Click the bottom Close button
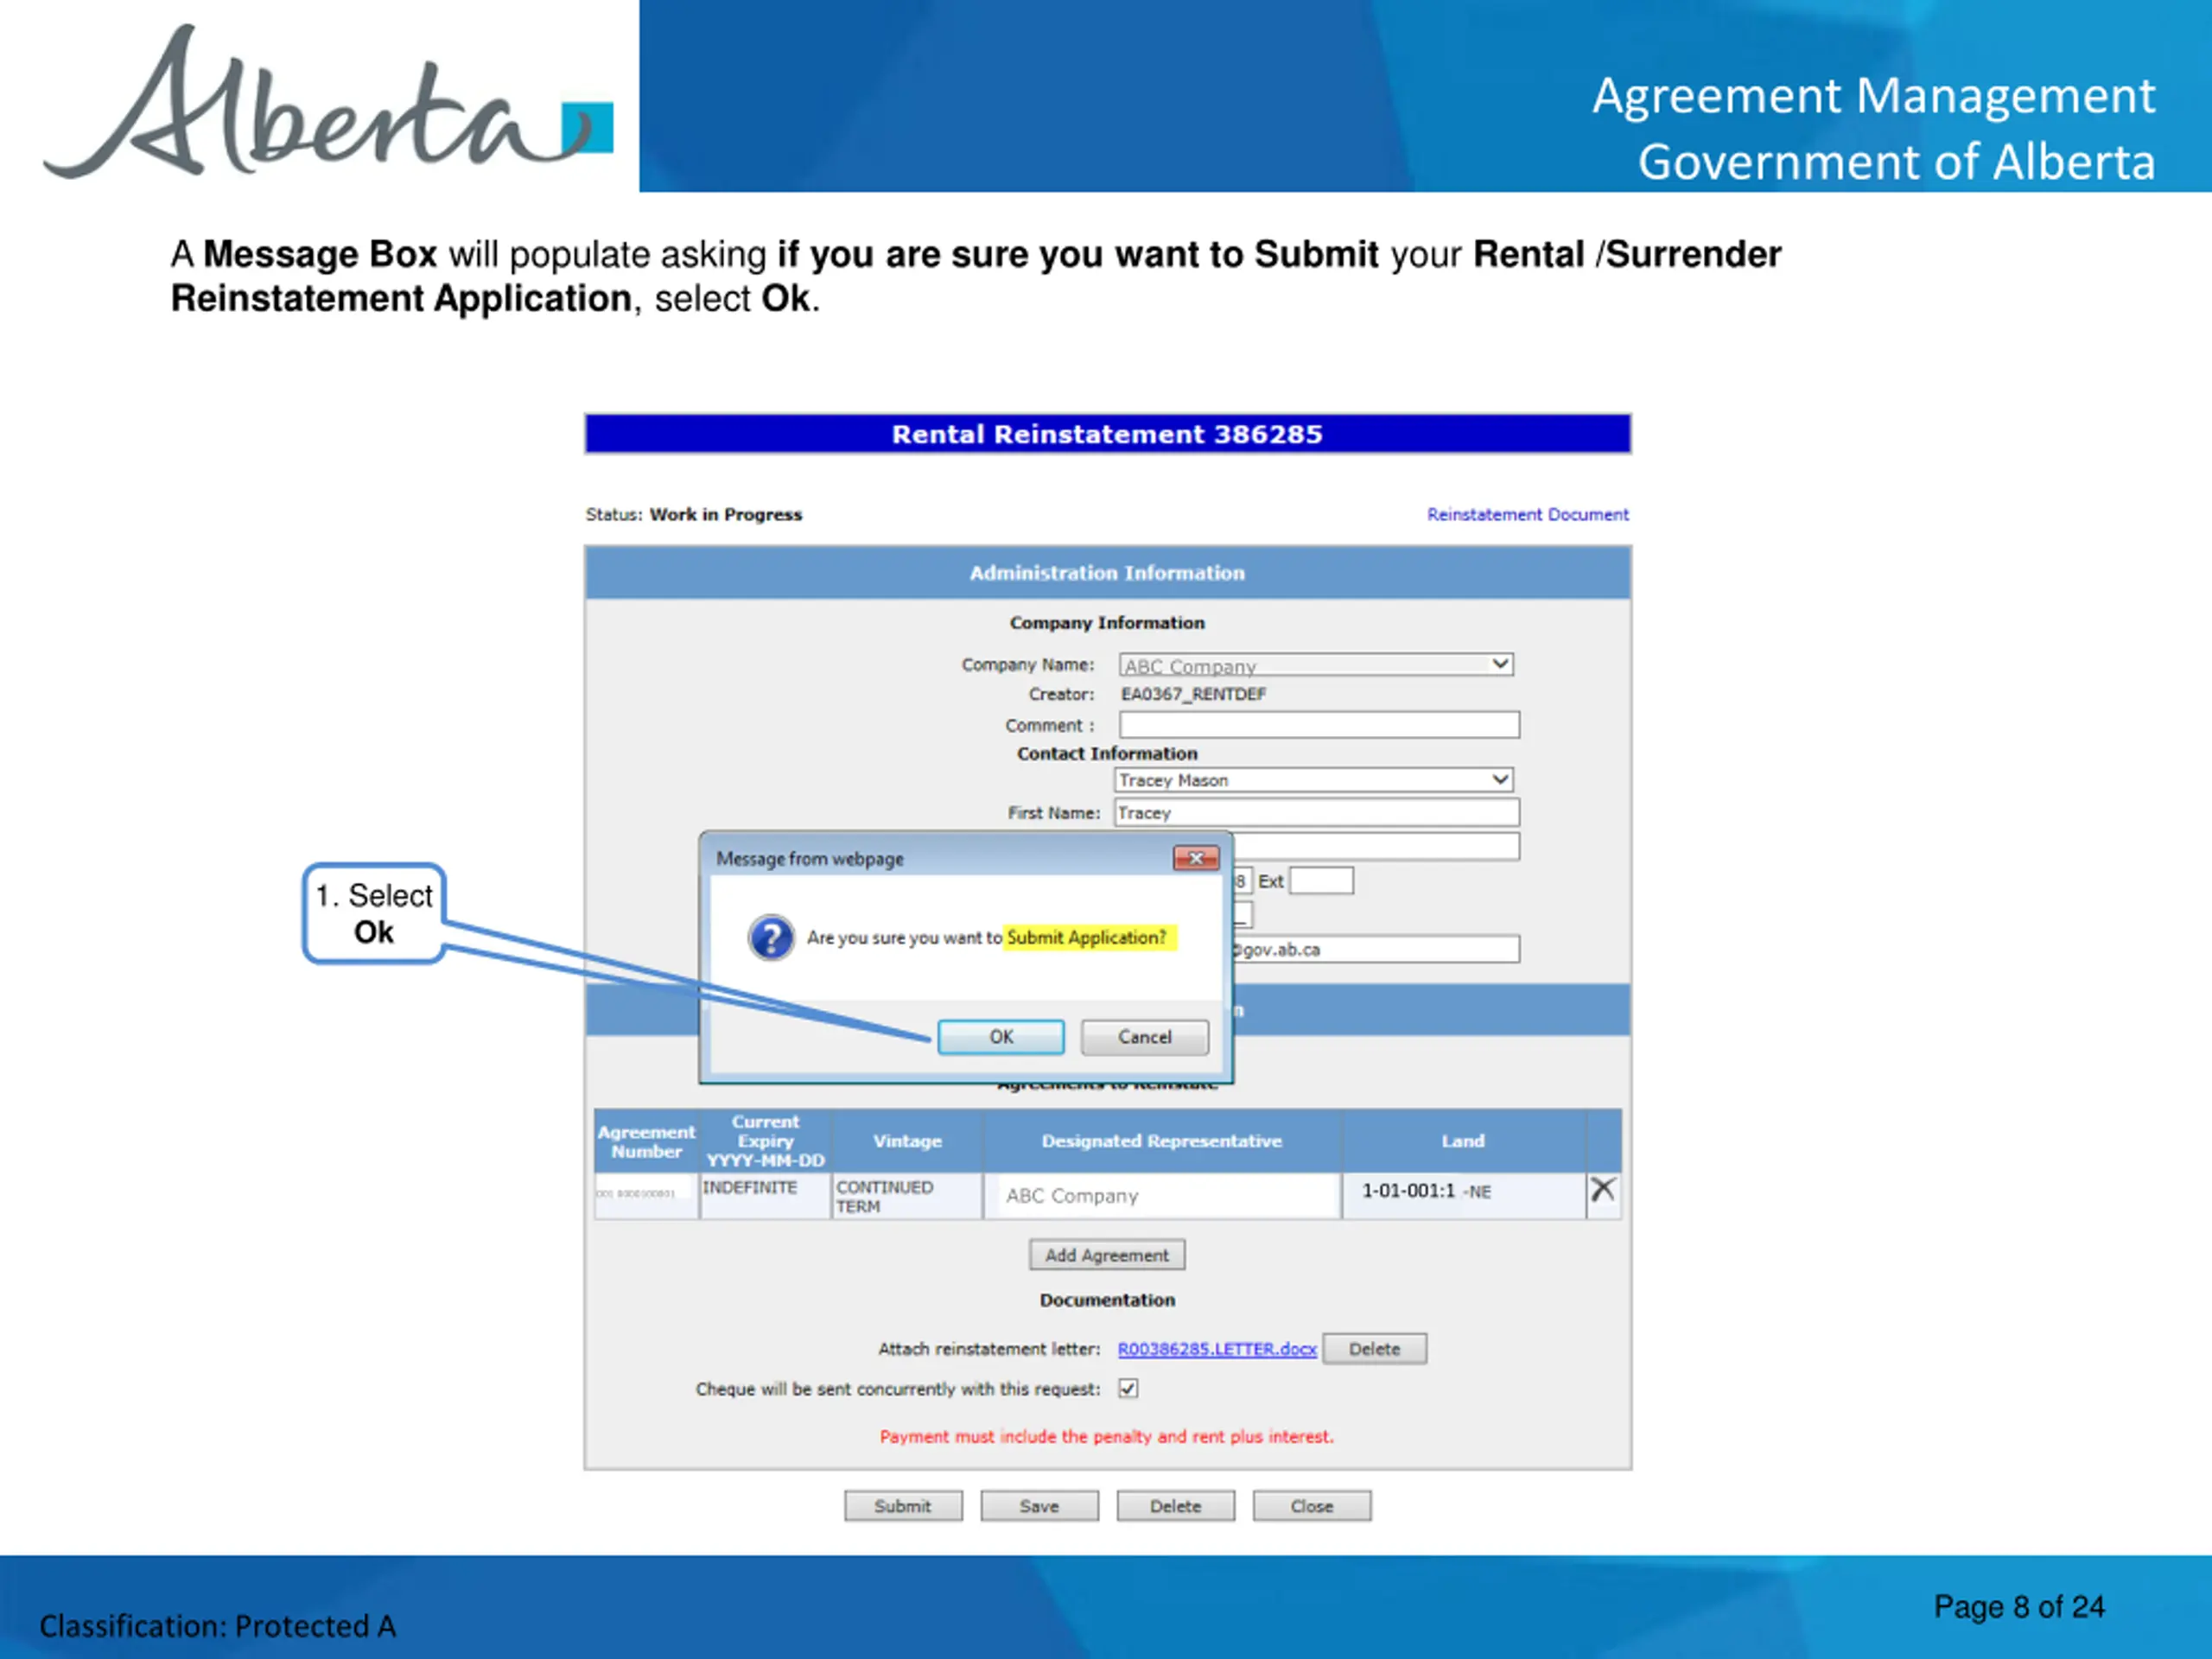The height and width of the screenshot is (1659, 2212). coord(1311,1506)
